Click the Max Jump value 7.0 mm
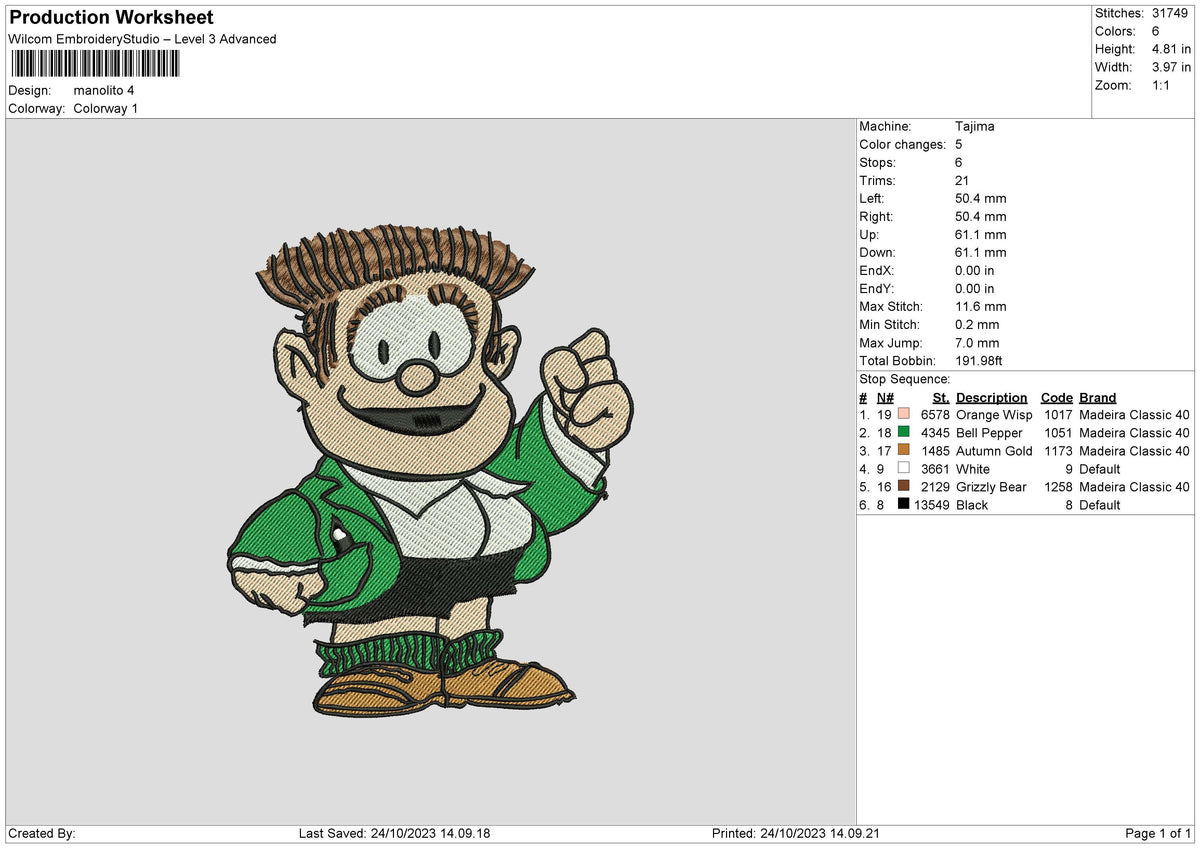1200x848 pixels. (977, 342)
